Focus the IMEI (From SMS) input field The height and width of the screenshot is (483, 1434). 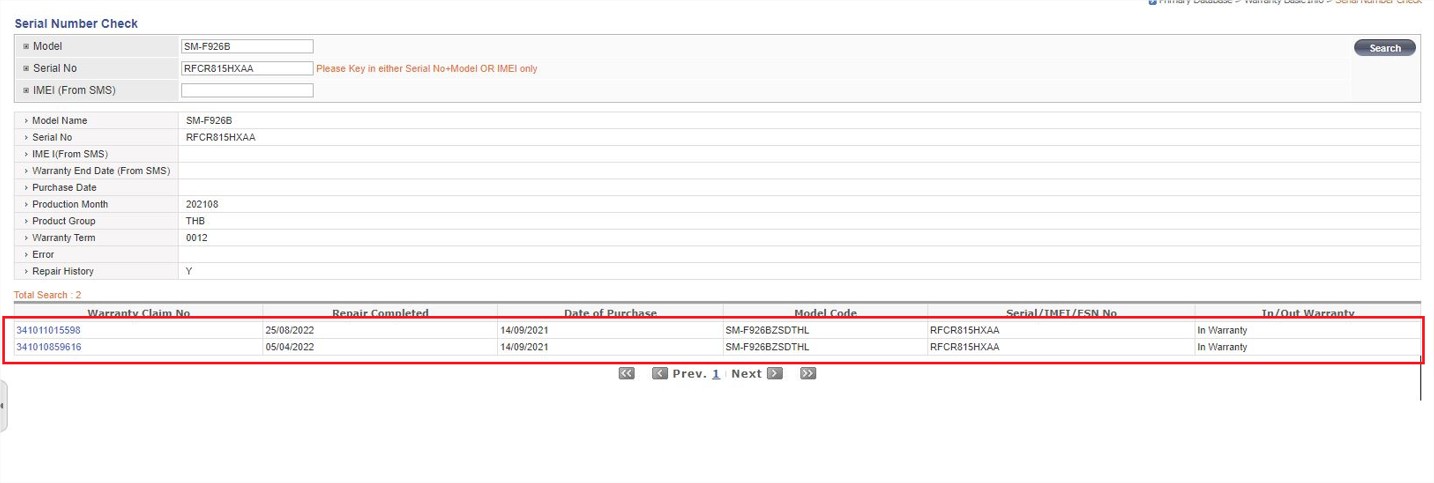(x=247, y=90)
